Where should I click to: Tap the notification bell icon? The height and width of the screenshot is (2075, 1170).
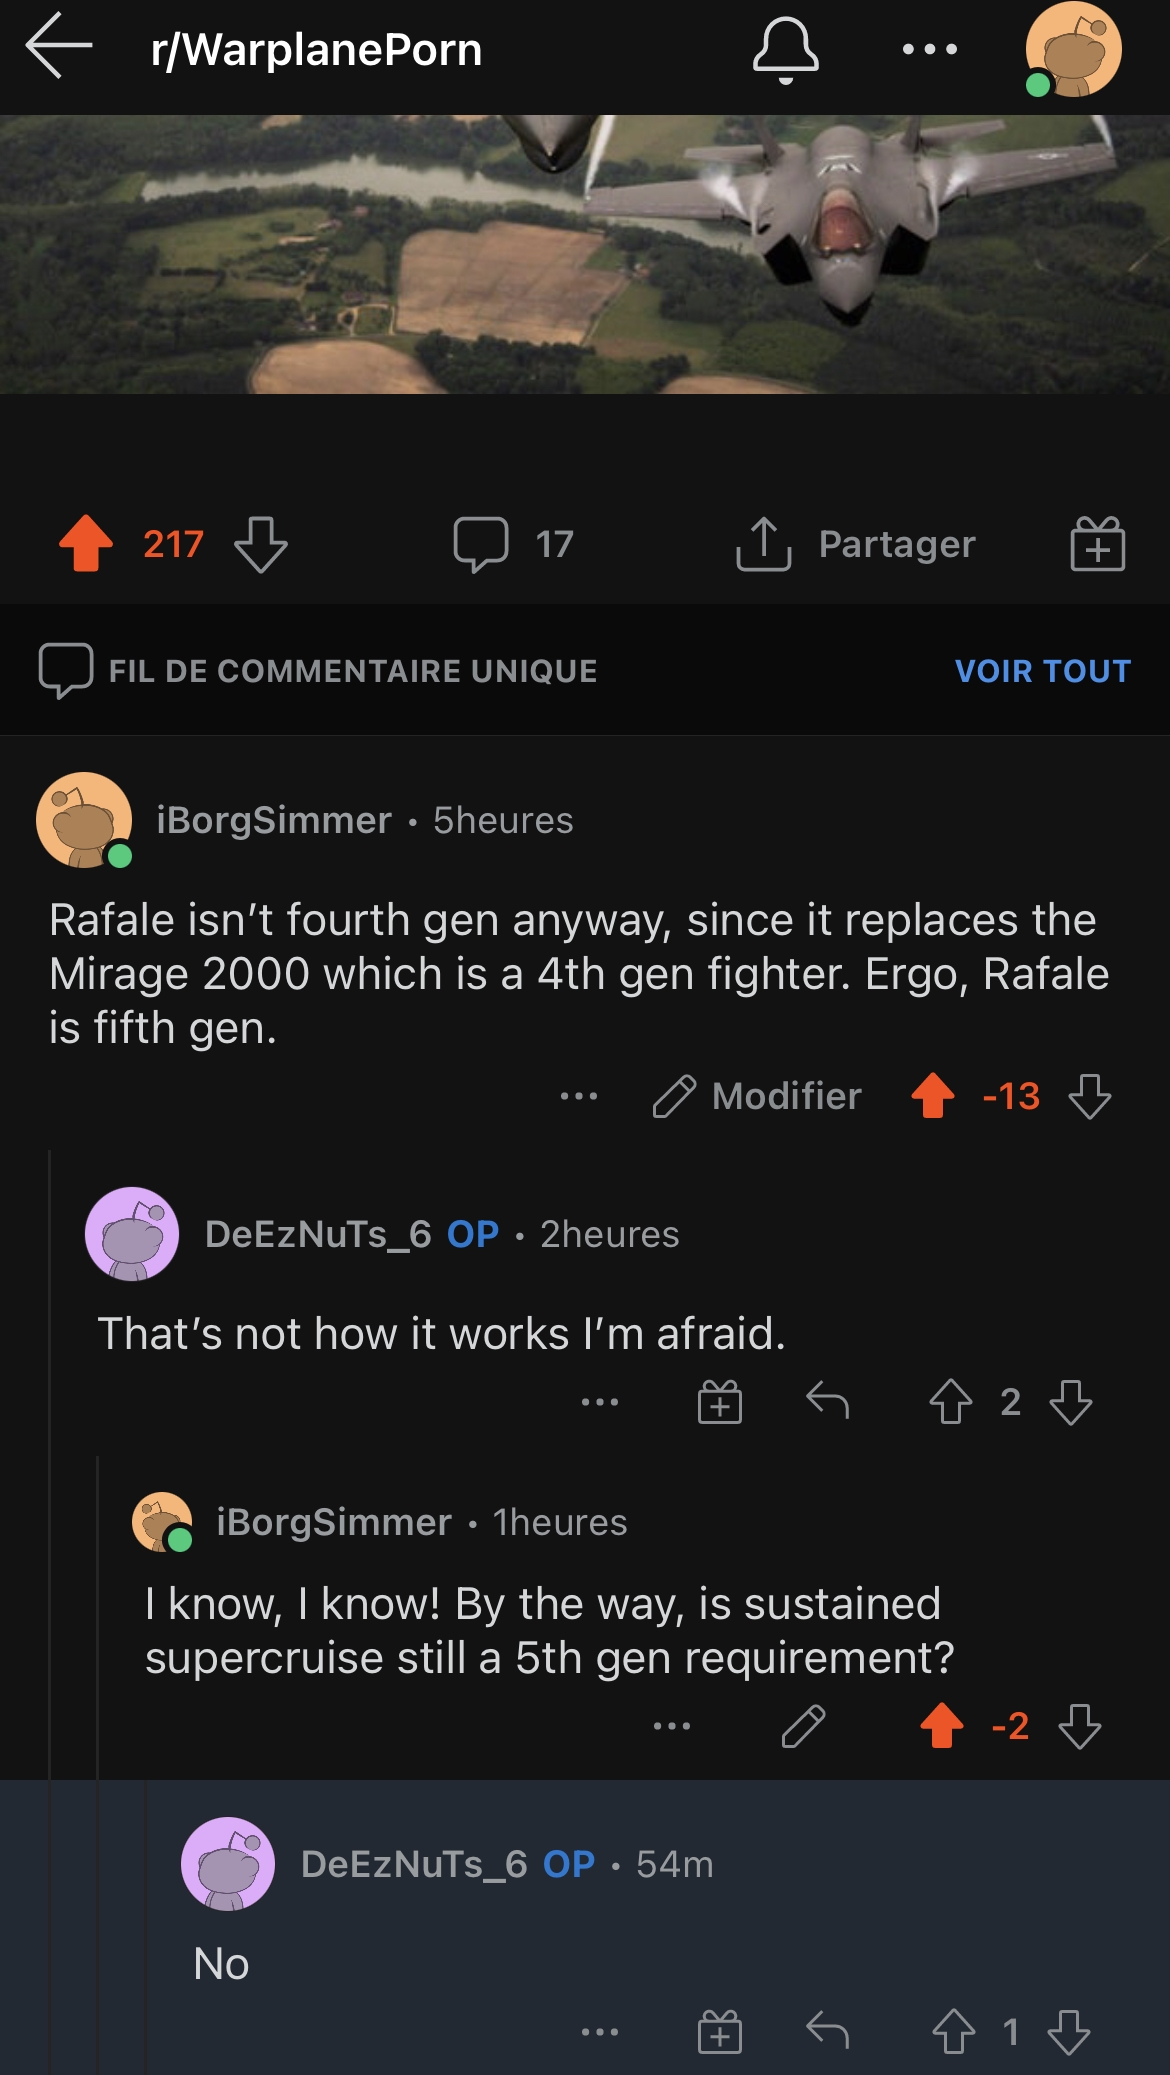785,49
